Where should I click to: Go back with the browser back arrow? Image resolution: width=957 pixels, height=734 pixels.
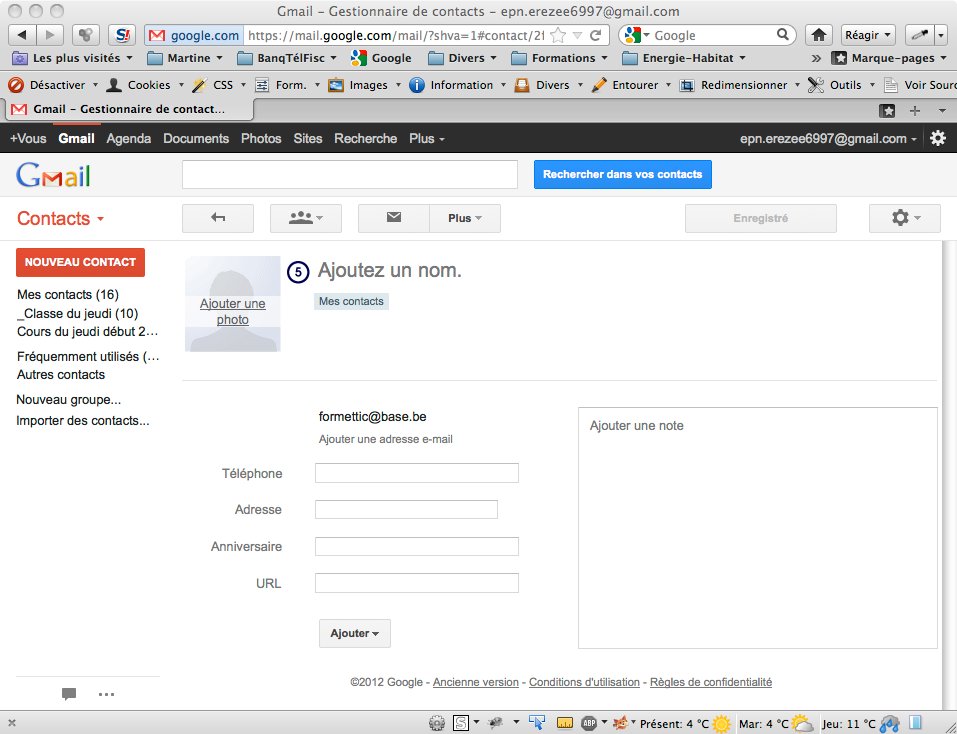click(23, 35)
